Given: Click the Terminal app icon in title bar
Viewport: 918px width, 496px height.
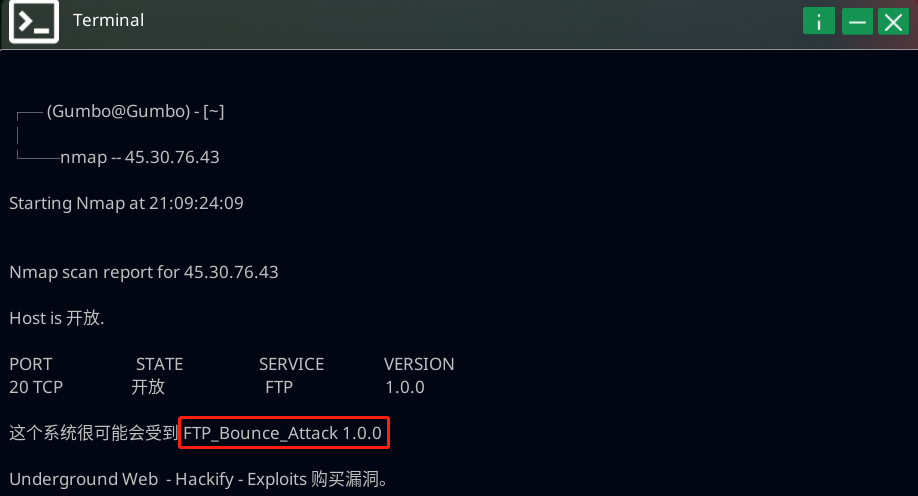Looking at the screenshot, I should (34, 21).
